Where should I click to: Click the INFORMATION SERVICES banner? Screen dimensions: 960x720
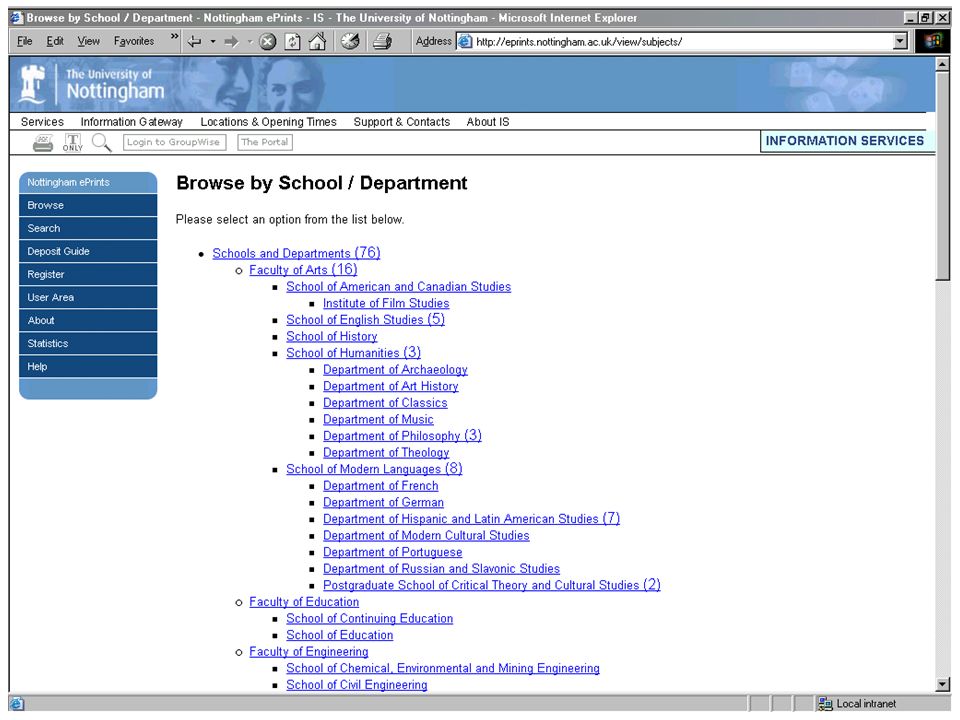[x=845, y=141]
